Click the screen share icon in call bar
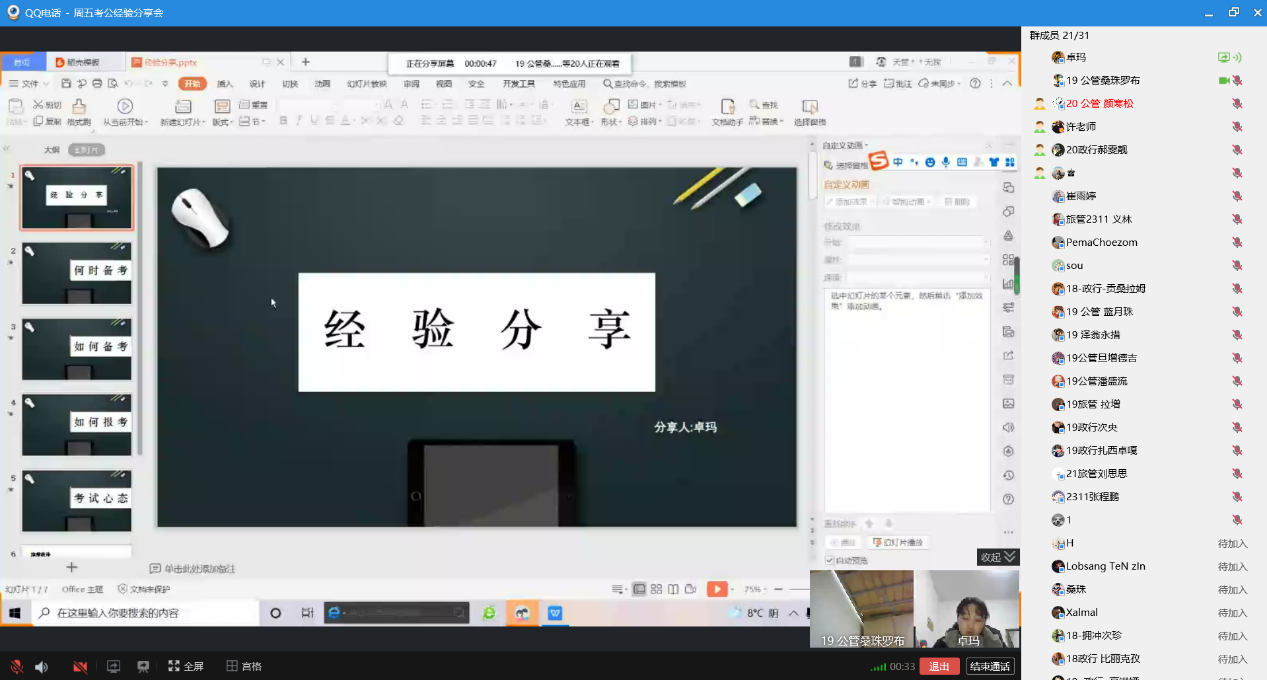This screenshot has height=680, width=1267. coord(113,666)
